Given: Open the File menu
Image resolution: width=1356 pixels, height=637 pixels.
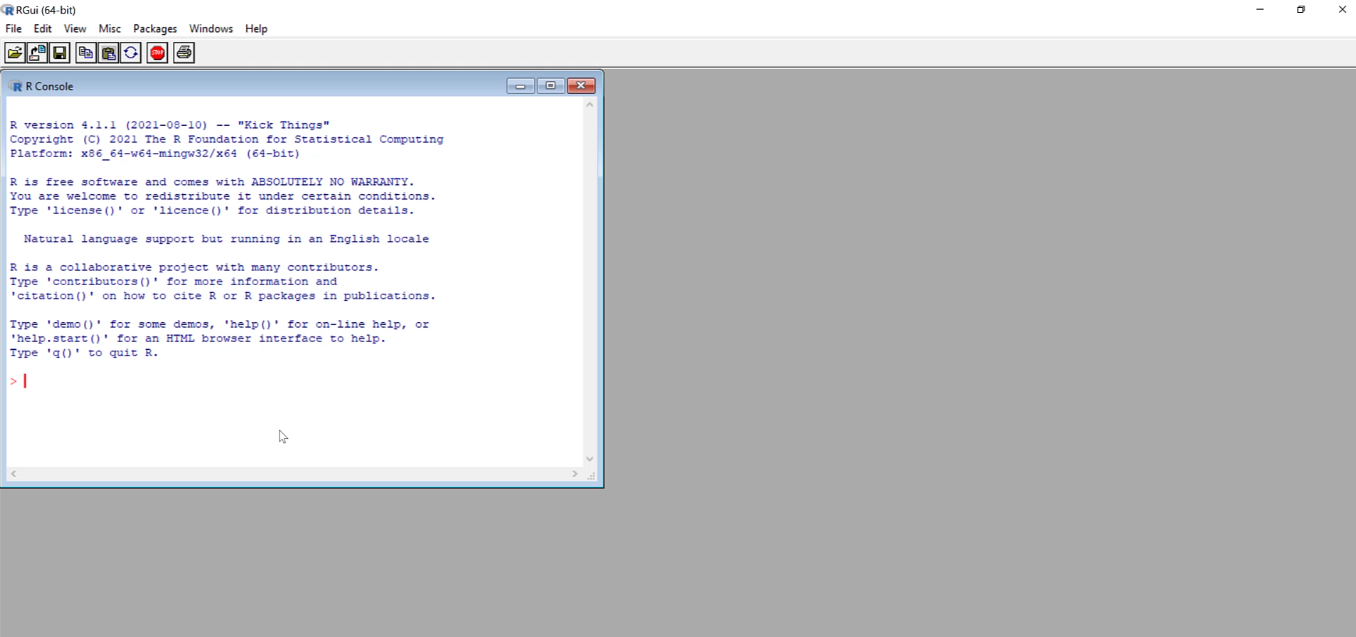Looking at the screenshot, I should pyautogui.click(x=13, y=29).
